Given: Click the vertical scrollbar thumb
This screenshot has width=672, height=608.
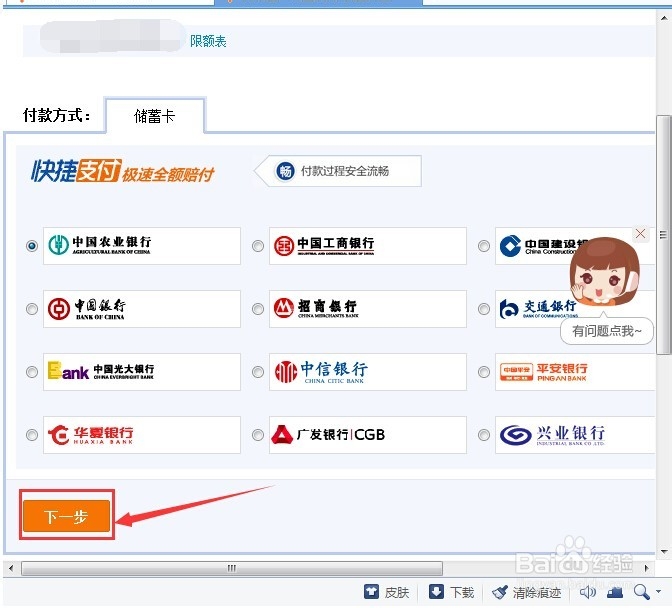Looking at the screenshot, I should (663, 235).
